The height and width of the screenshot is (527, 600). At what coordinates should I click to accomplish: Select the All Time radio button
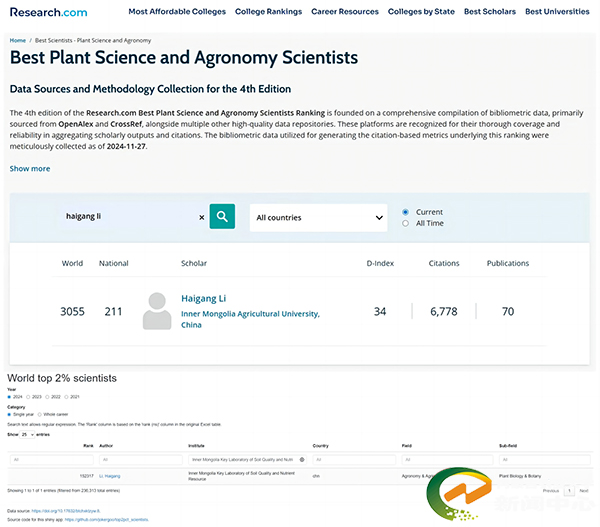(405, 223)
